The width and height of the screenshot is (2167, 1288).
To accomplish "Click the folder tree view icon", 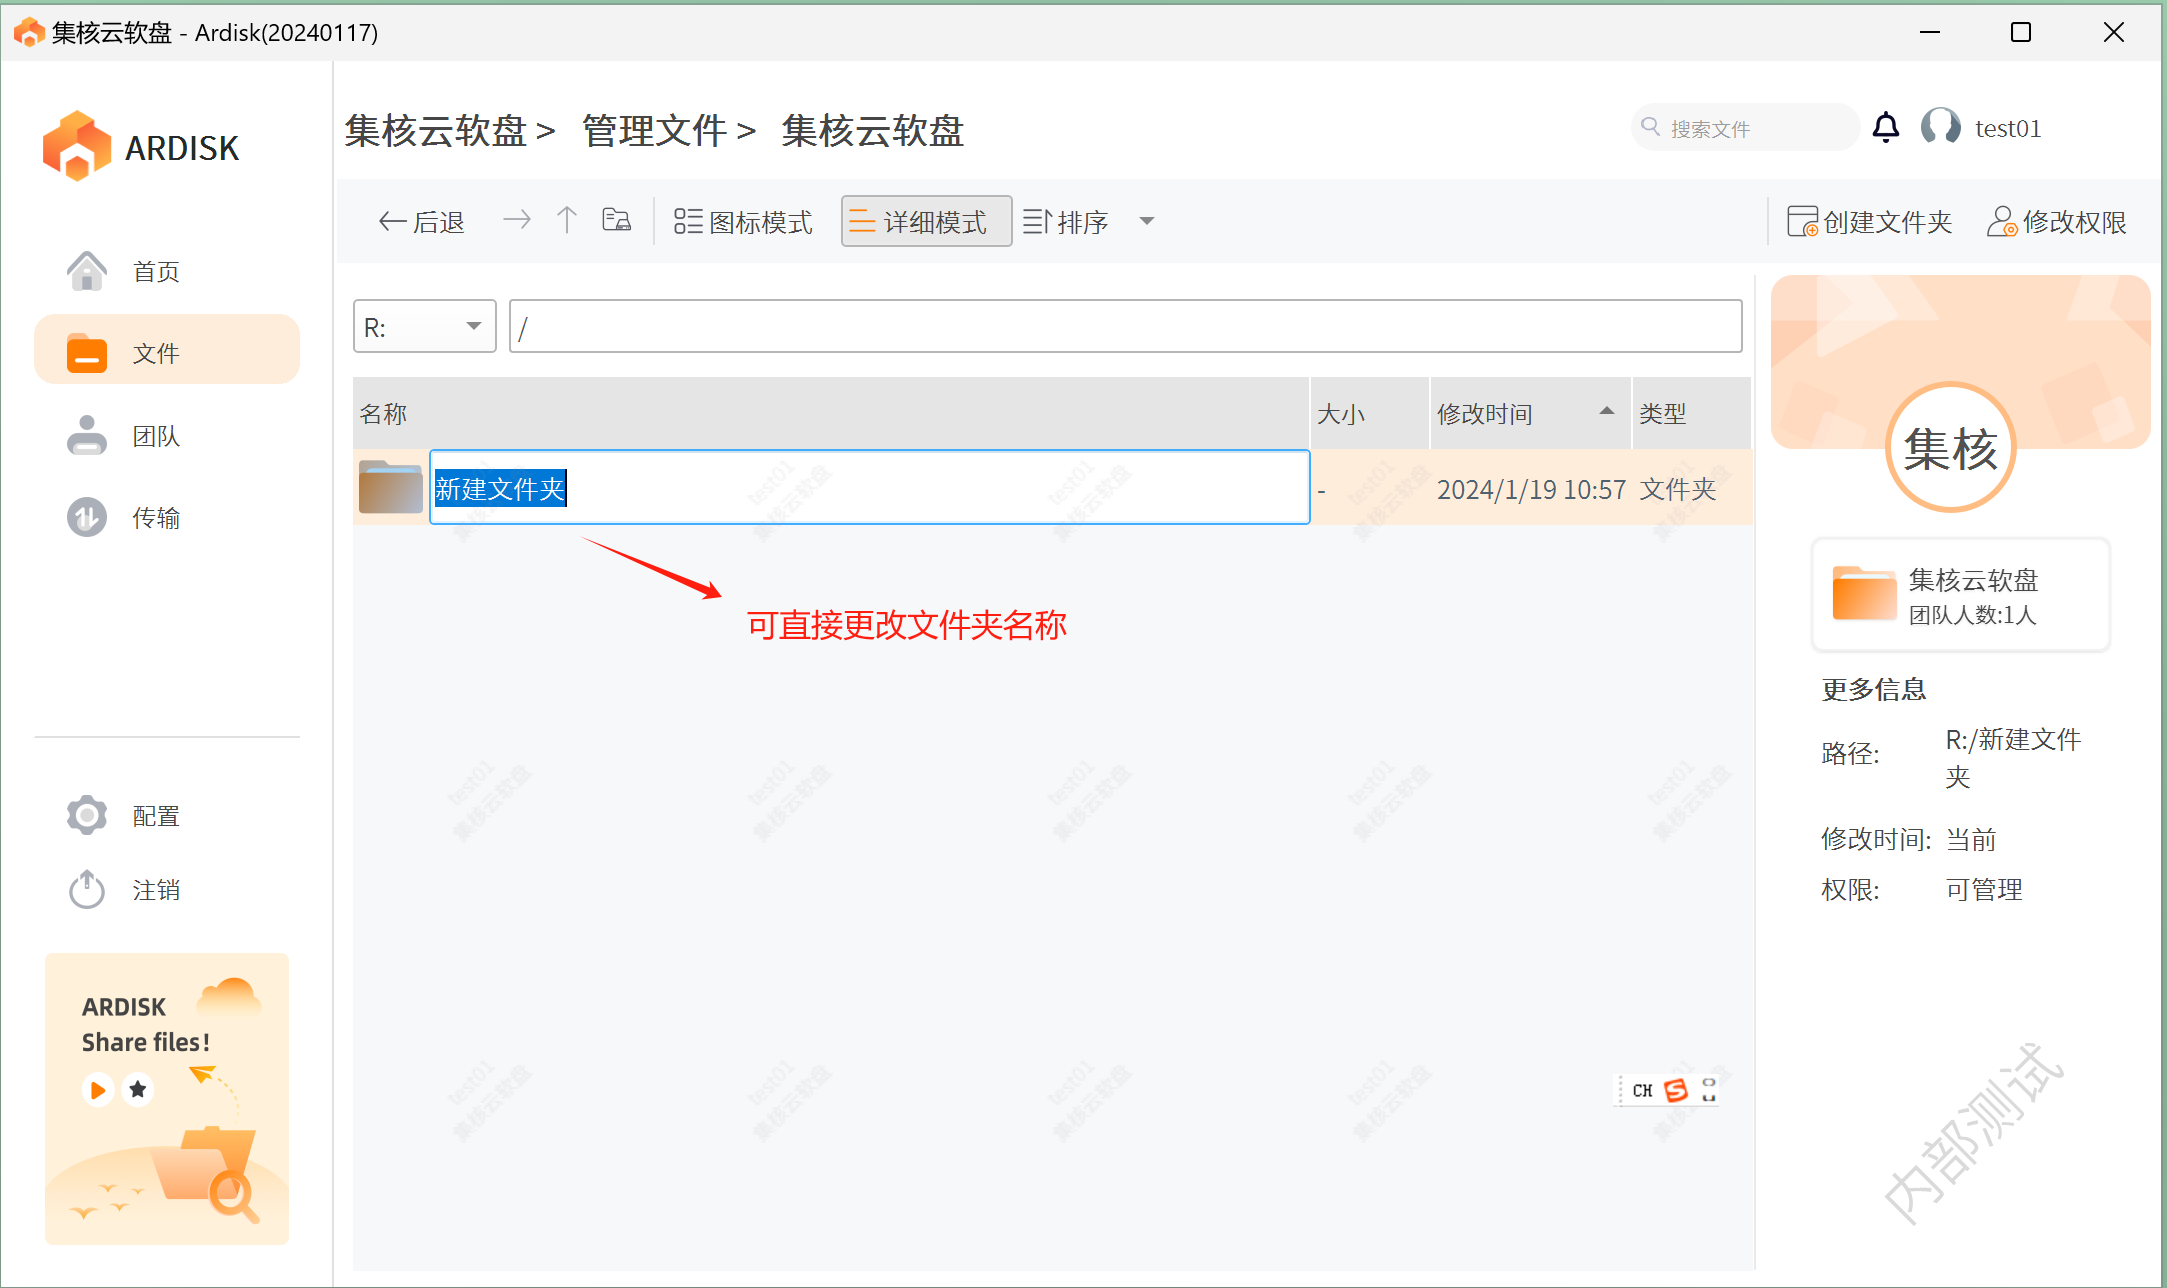I will click(x=616, y=220).
